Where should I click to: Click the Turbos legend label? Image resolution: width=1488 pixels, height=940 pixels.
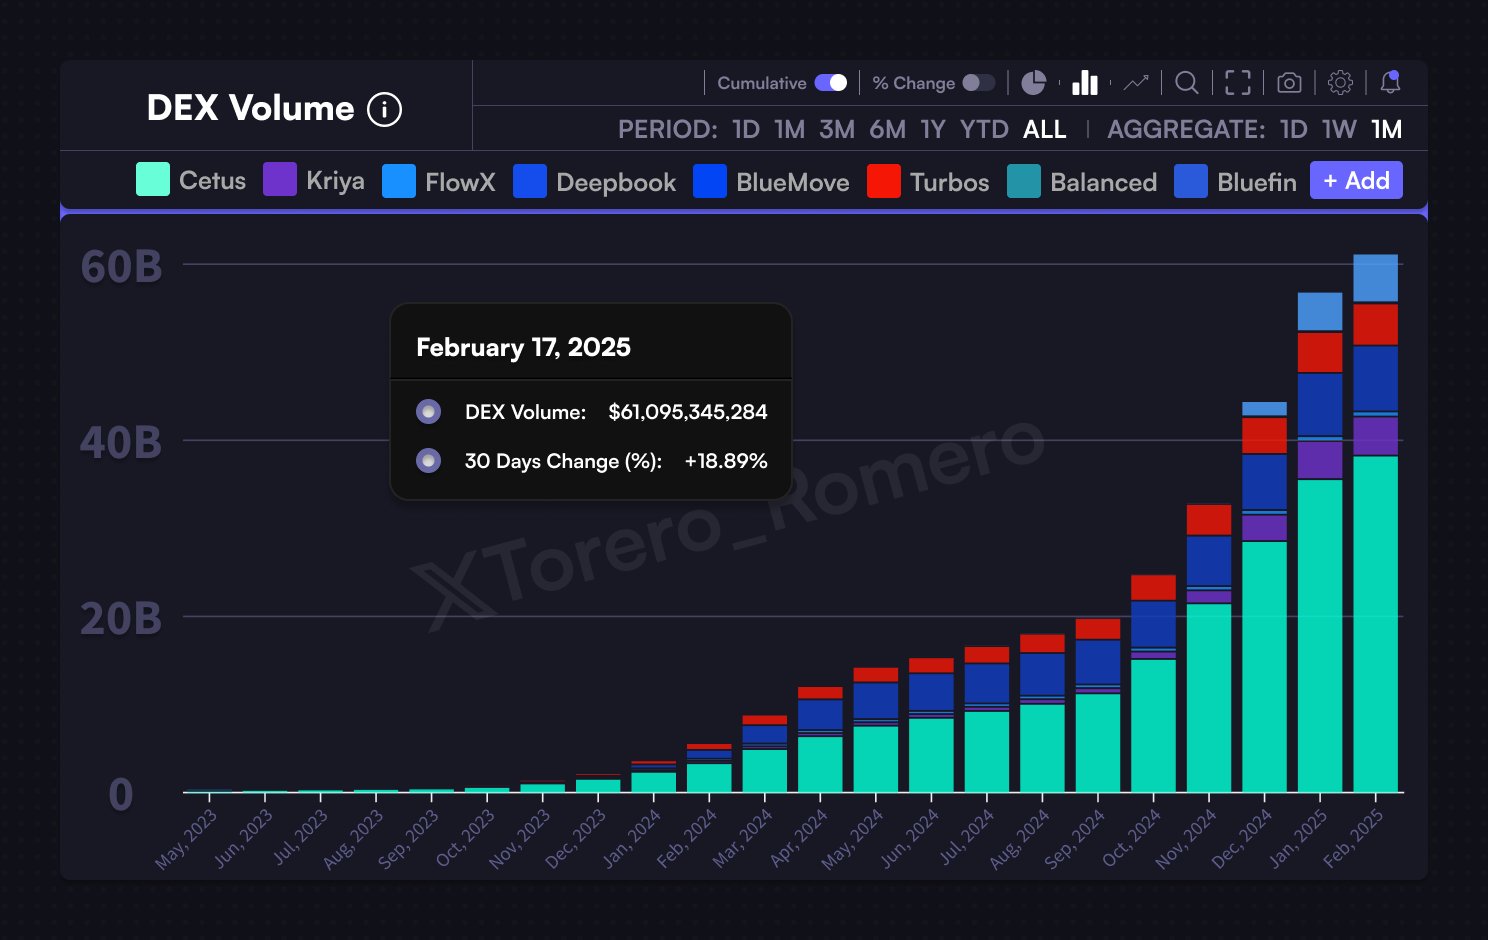(x=949, y=182)
